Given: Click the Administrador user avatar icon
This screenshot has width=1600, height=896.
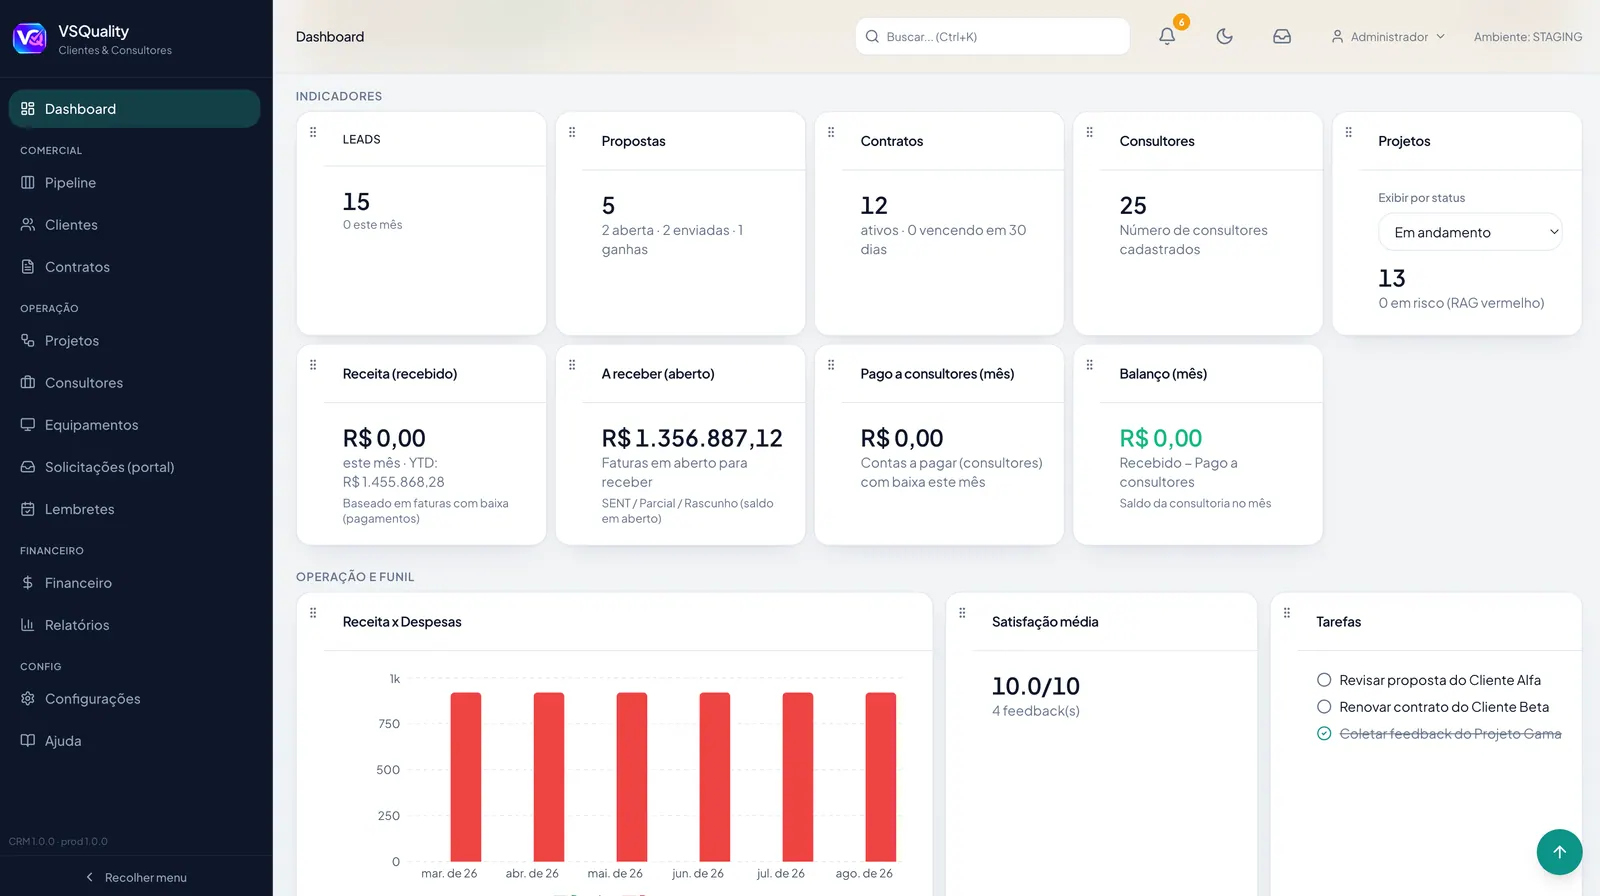Looking at the screenshot, I should coord(1337,37).
